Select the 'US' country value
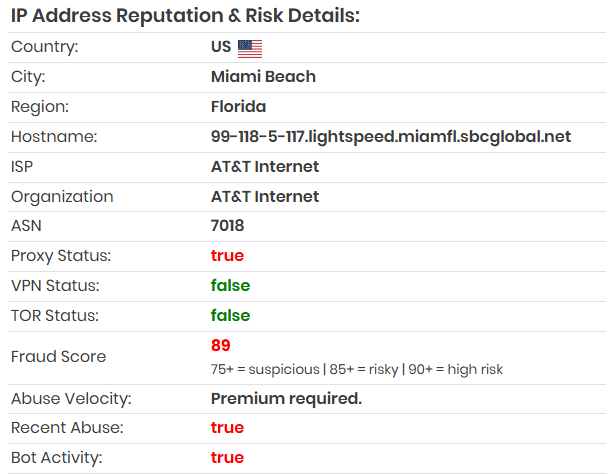Screen dimensions: 614x476 [x=221, y=47]
